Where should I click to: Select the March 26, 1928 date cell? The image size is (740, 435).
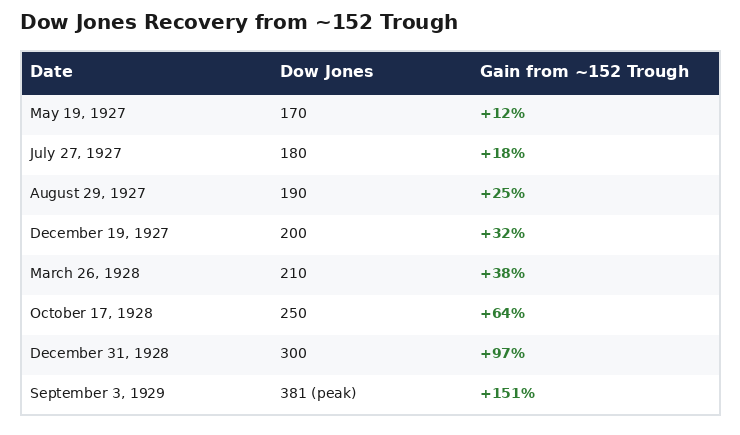[85, 274]
